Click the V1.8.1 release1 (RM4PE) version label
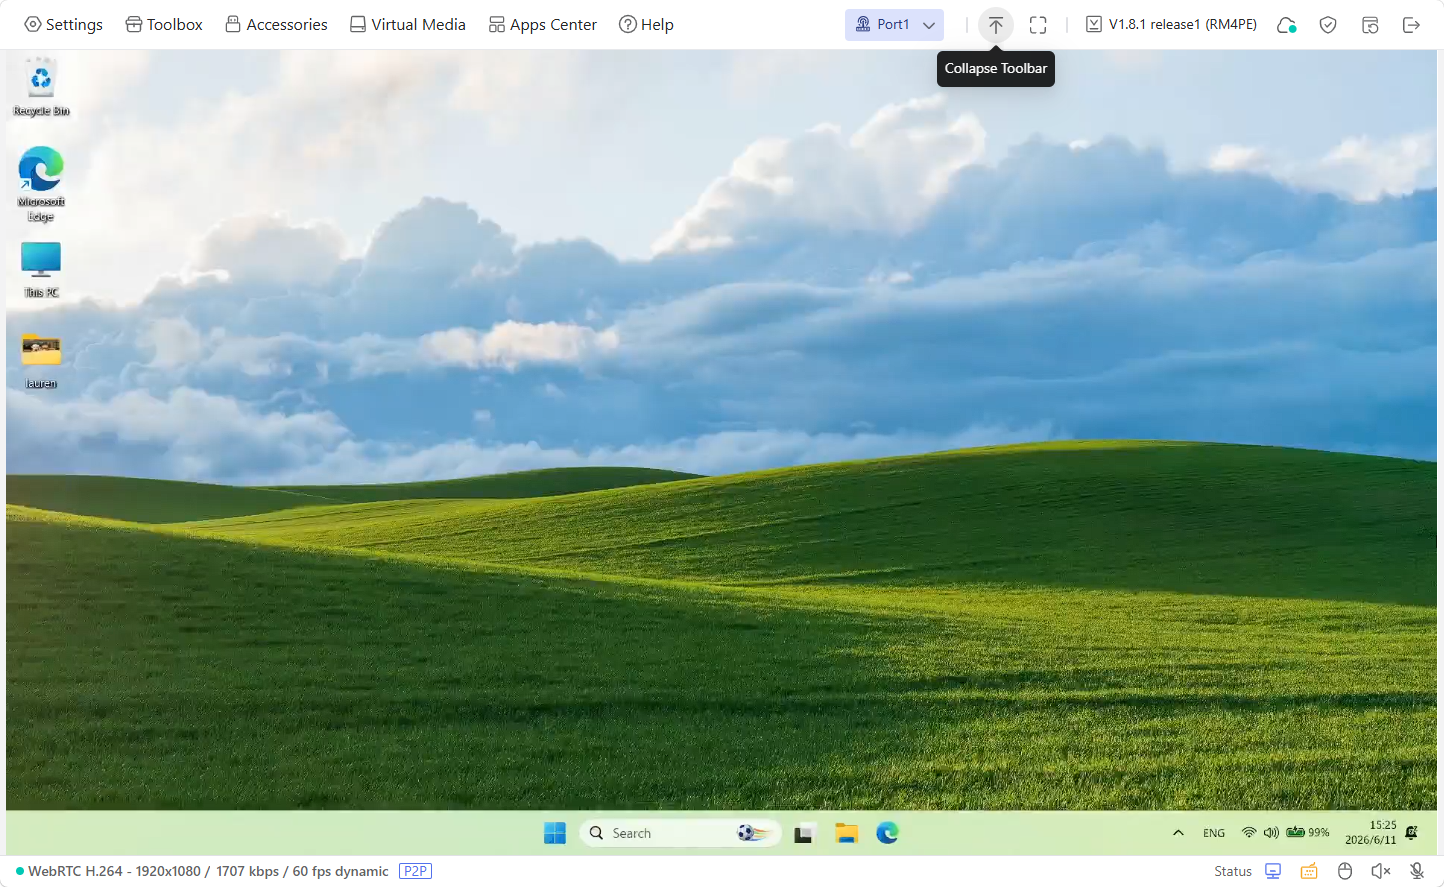Image resolution: width=1444 pixels, height=887 pixels. (x=1171, y=24)
